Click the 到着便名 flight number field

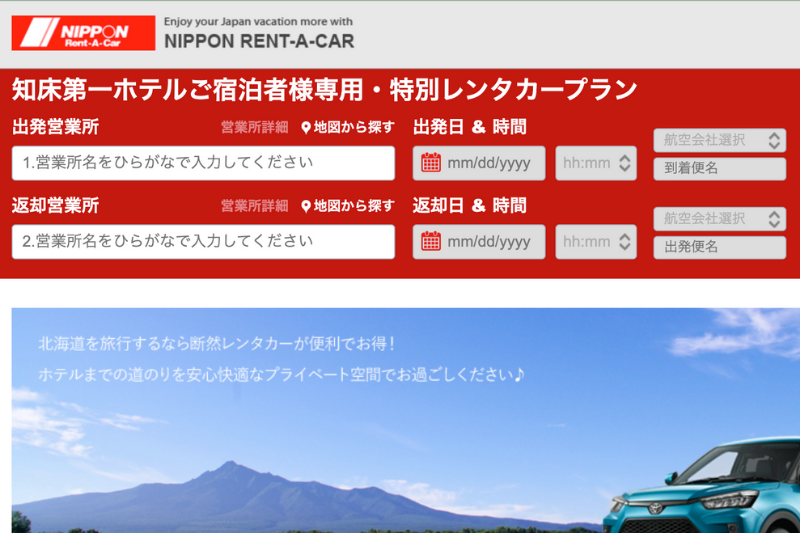pos(719,169)
